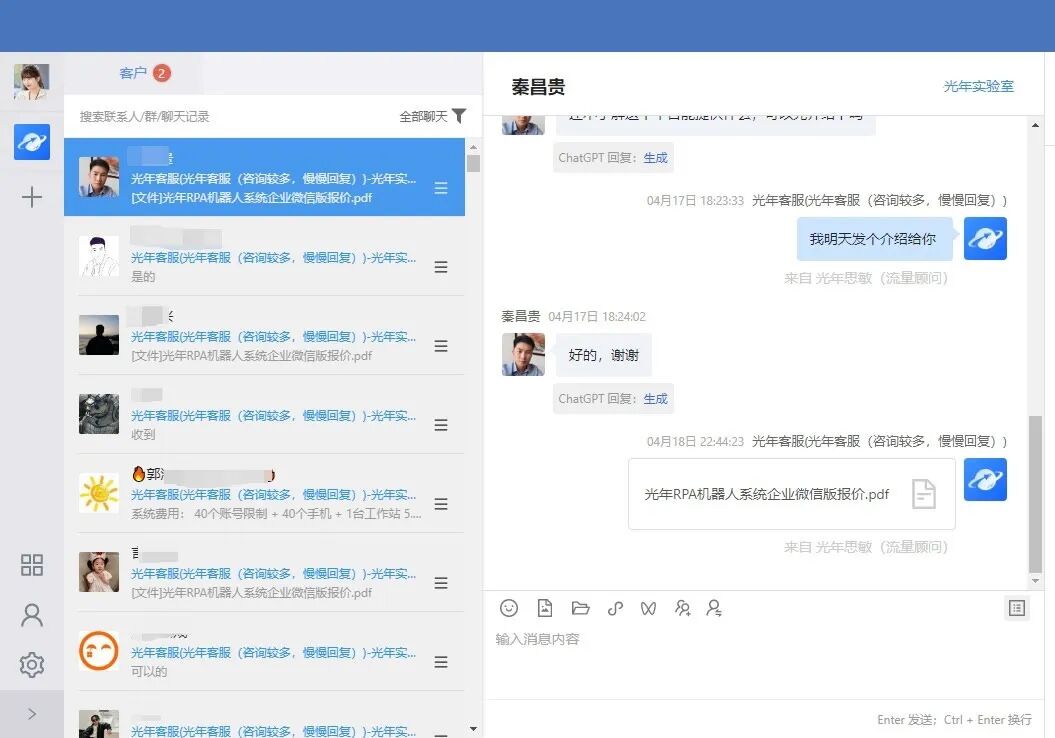Open the 光年RPA机器人系统企业微信版报价.pdf attachment
The height and width of the screenshot is (738, 1055).
pos(791,494)
